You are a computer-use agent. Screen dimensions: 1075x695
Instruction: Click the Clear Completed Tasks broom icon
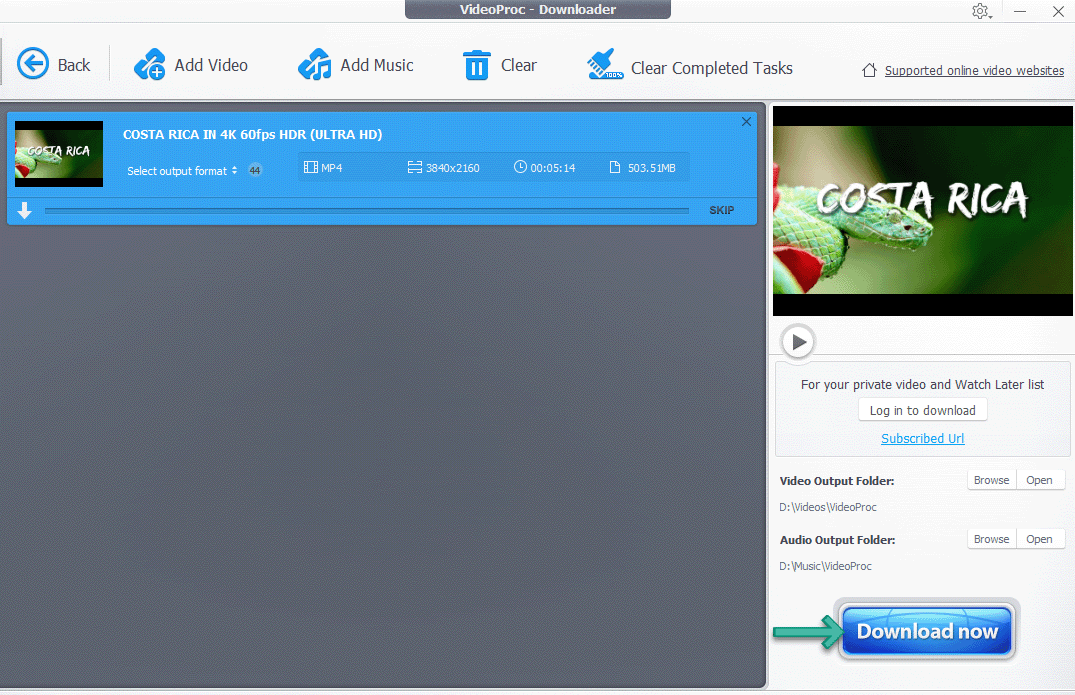point(605,64)
